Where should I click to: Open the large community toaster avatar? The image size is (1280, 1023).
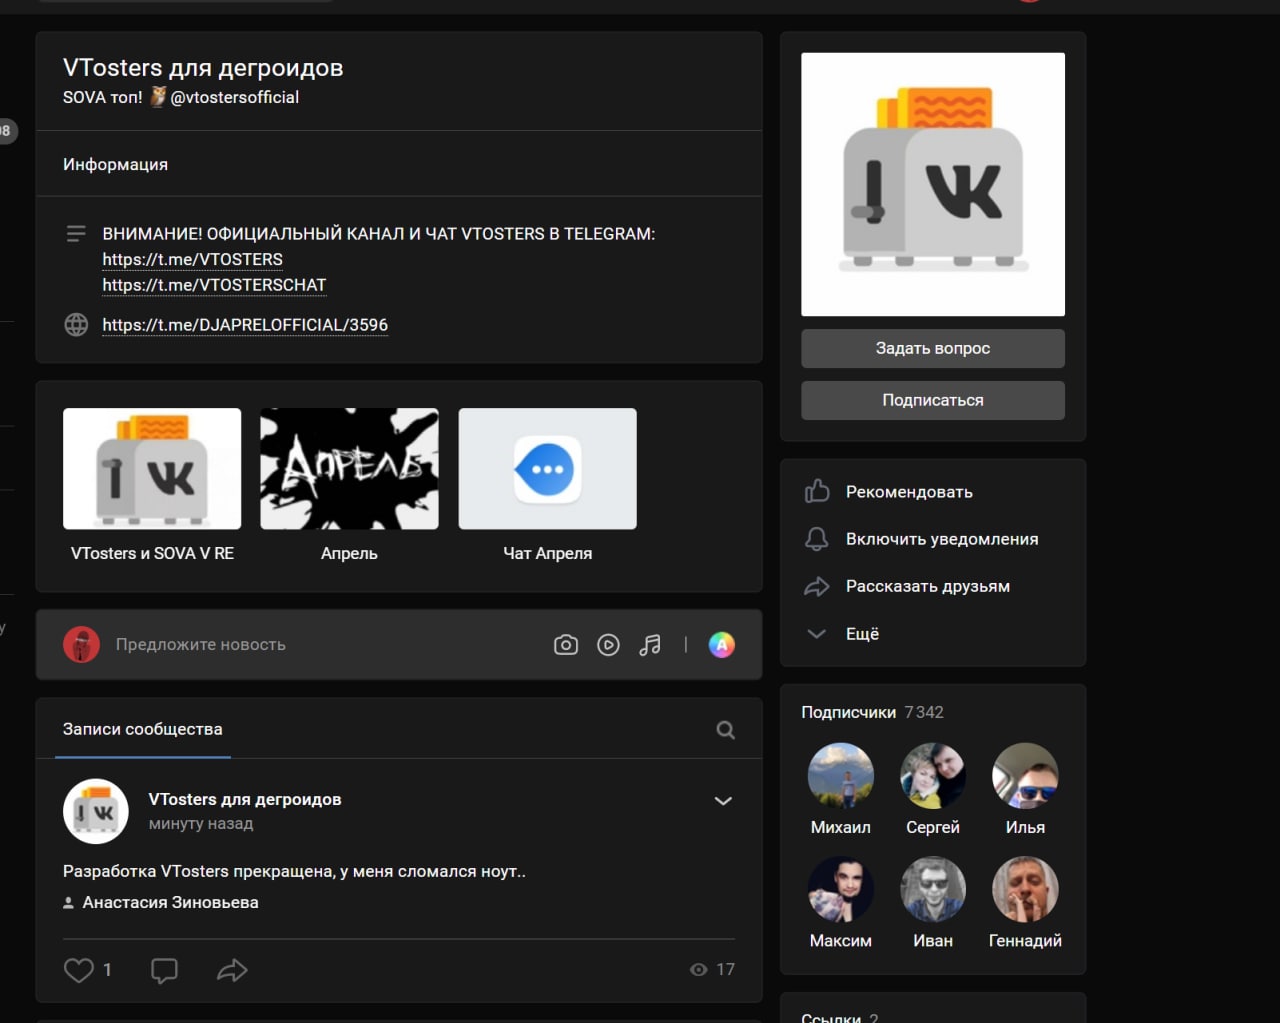(x=933, y=184)
